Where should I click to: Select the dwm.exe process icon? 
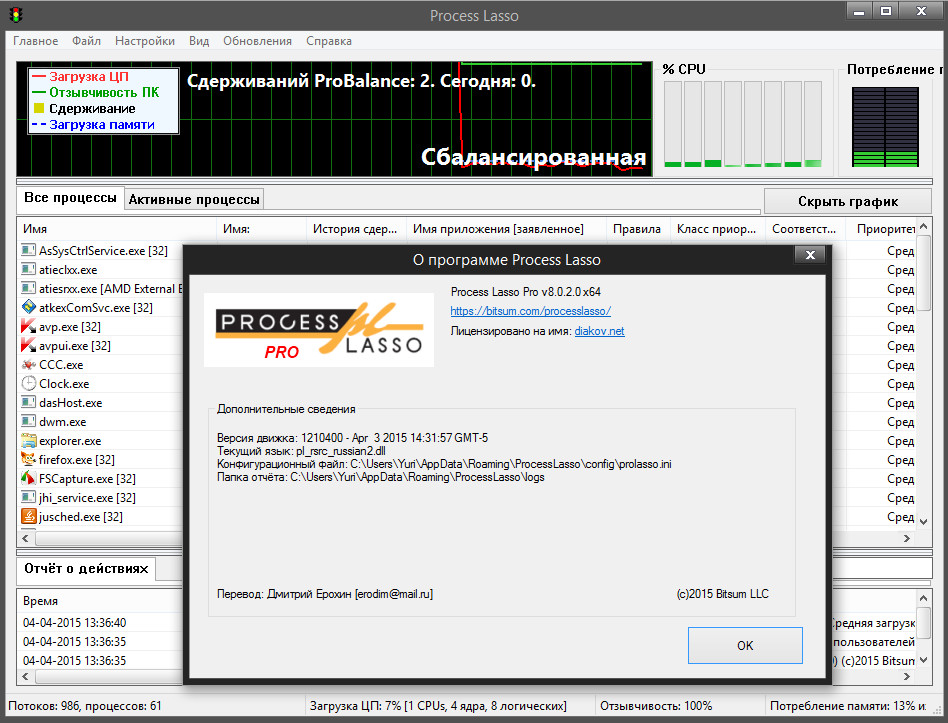tap(28, 421)
